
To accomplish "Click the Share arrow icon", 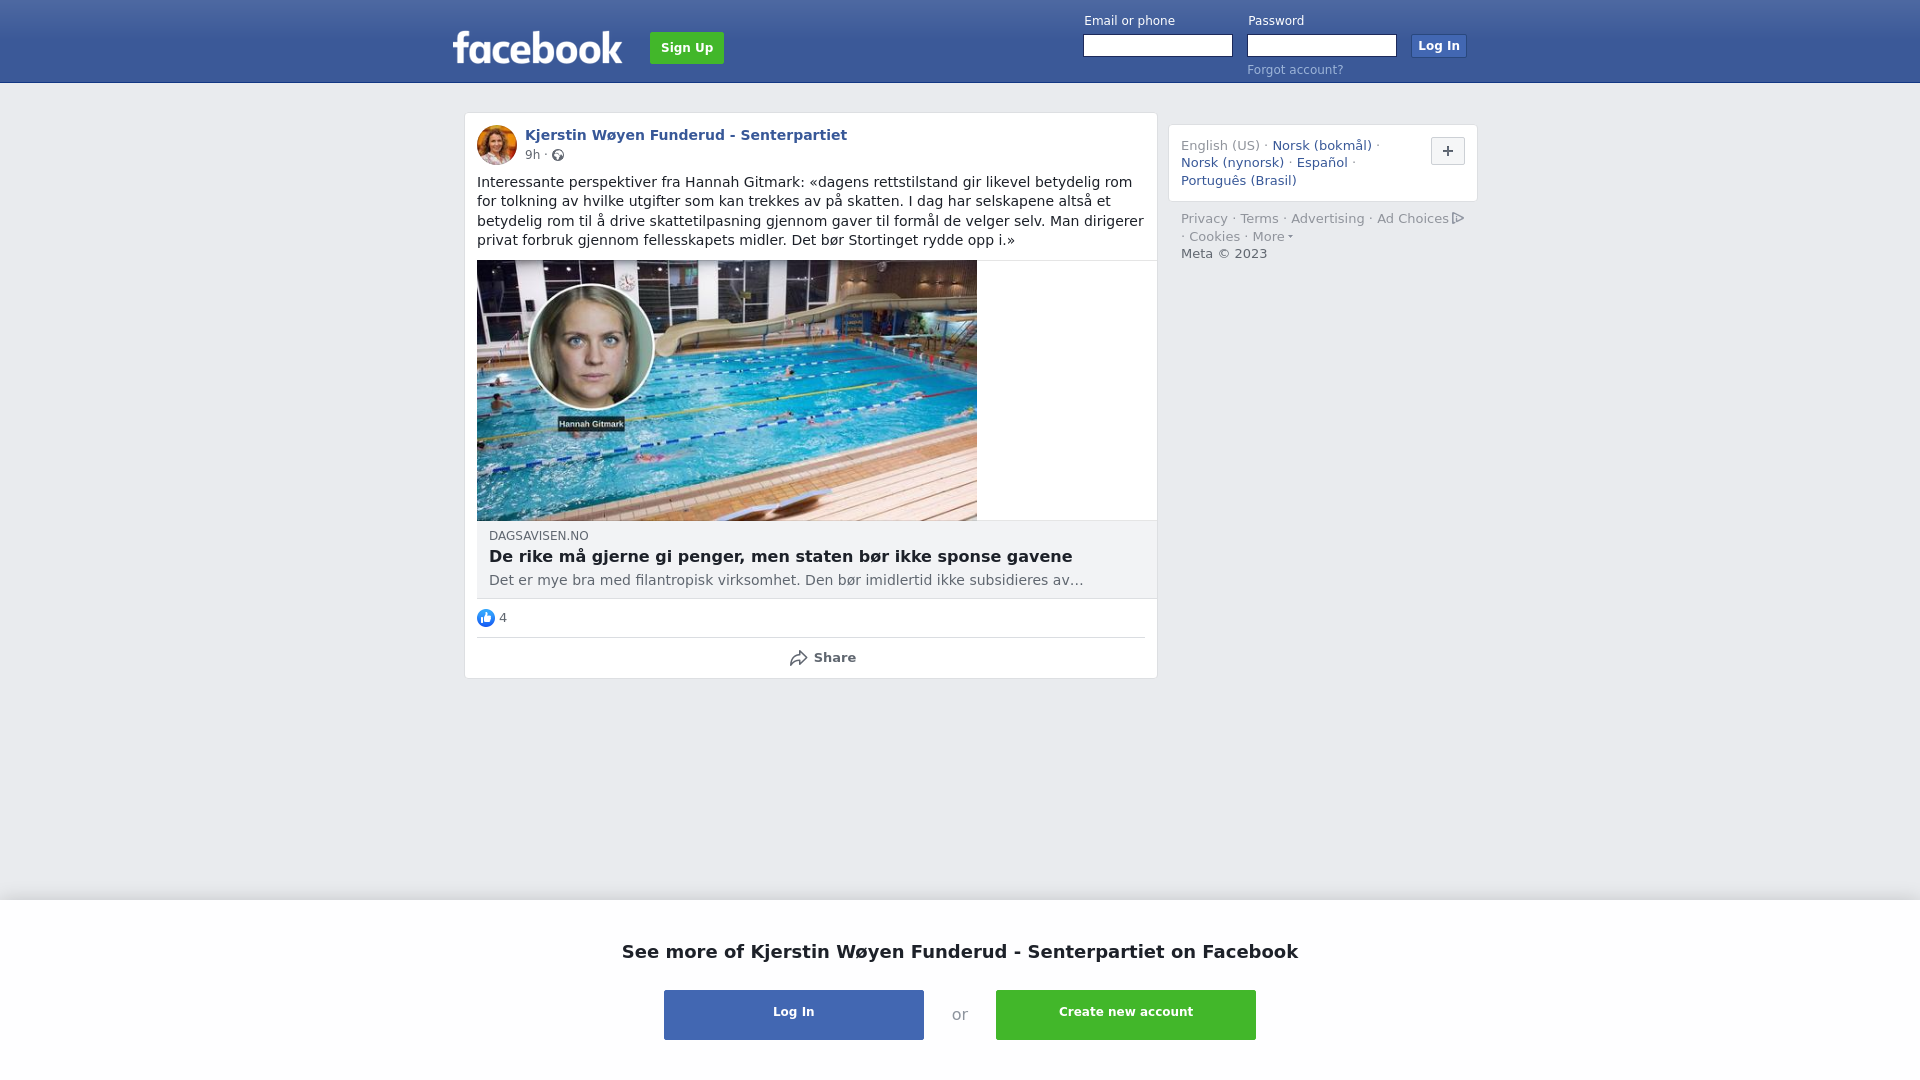I will pyautogui.click(x=798, y=658).
